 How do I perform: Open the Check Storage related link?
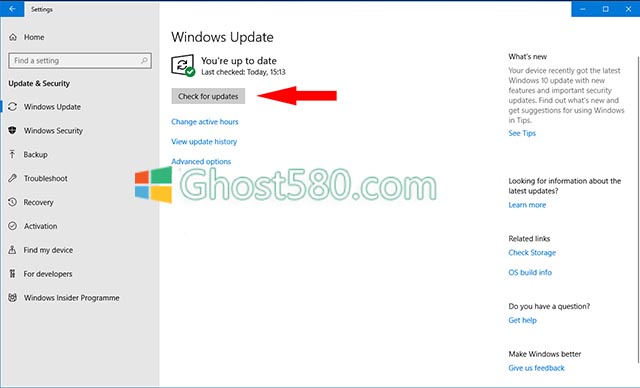click(x=532, y=253)
